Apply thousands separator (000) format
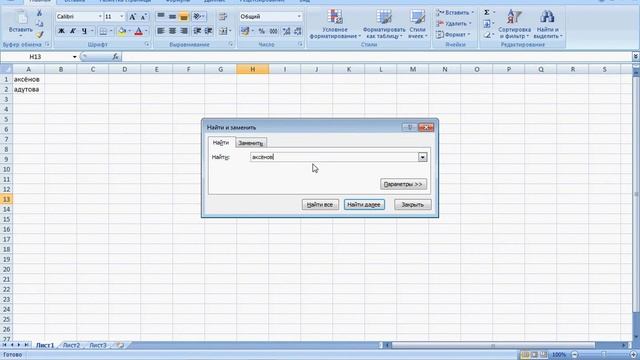This screenshot has width=640, height=360. pyautogui.click(x=273, y=31)
